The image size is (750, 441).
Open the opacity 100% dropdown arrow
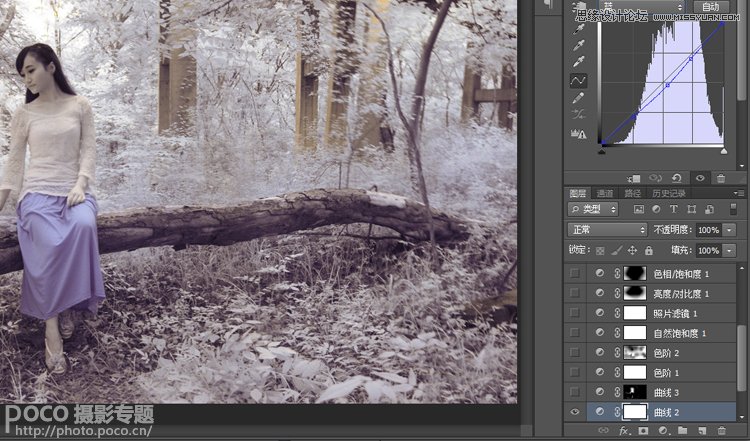[730, 230]
